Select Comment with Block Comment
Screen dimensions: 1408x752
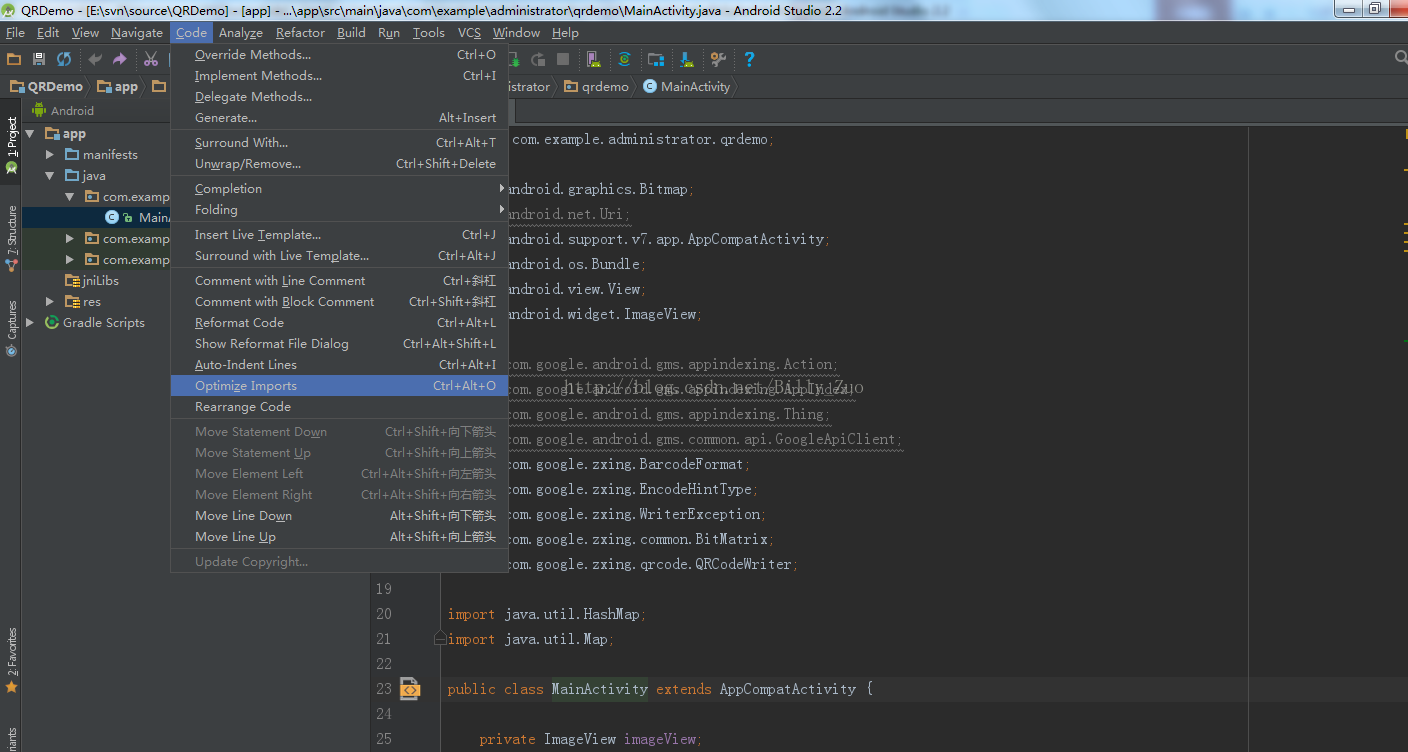pyautogui.click(x=339, y=301)
